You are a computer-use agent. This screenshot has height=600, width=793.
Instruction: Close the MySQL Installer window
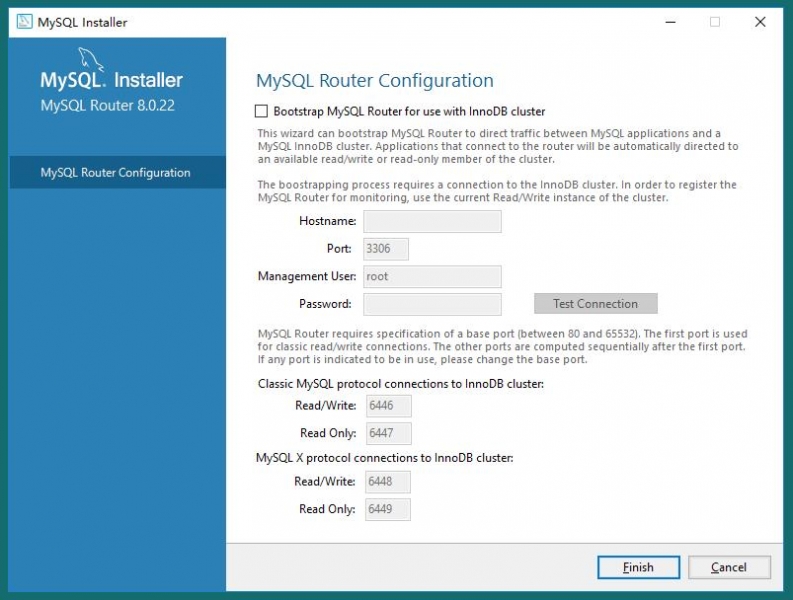(762, 22)
